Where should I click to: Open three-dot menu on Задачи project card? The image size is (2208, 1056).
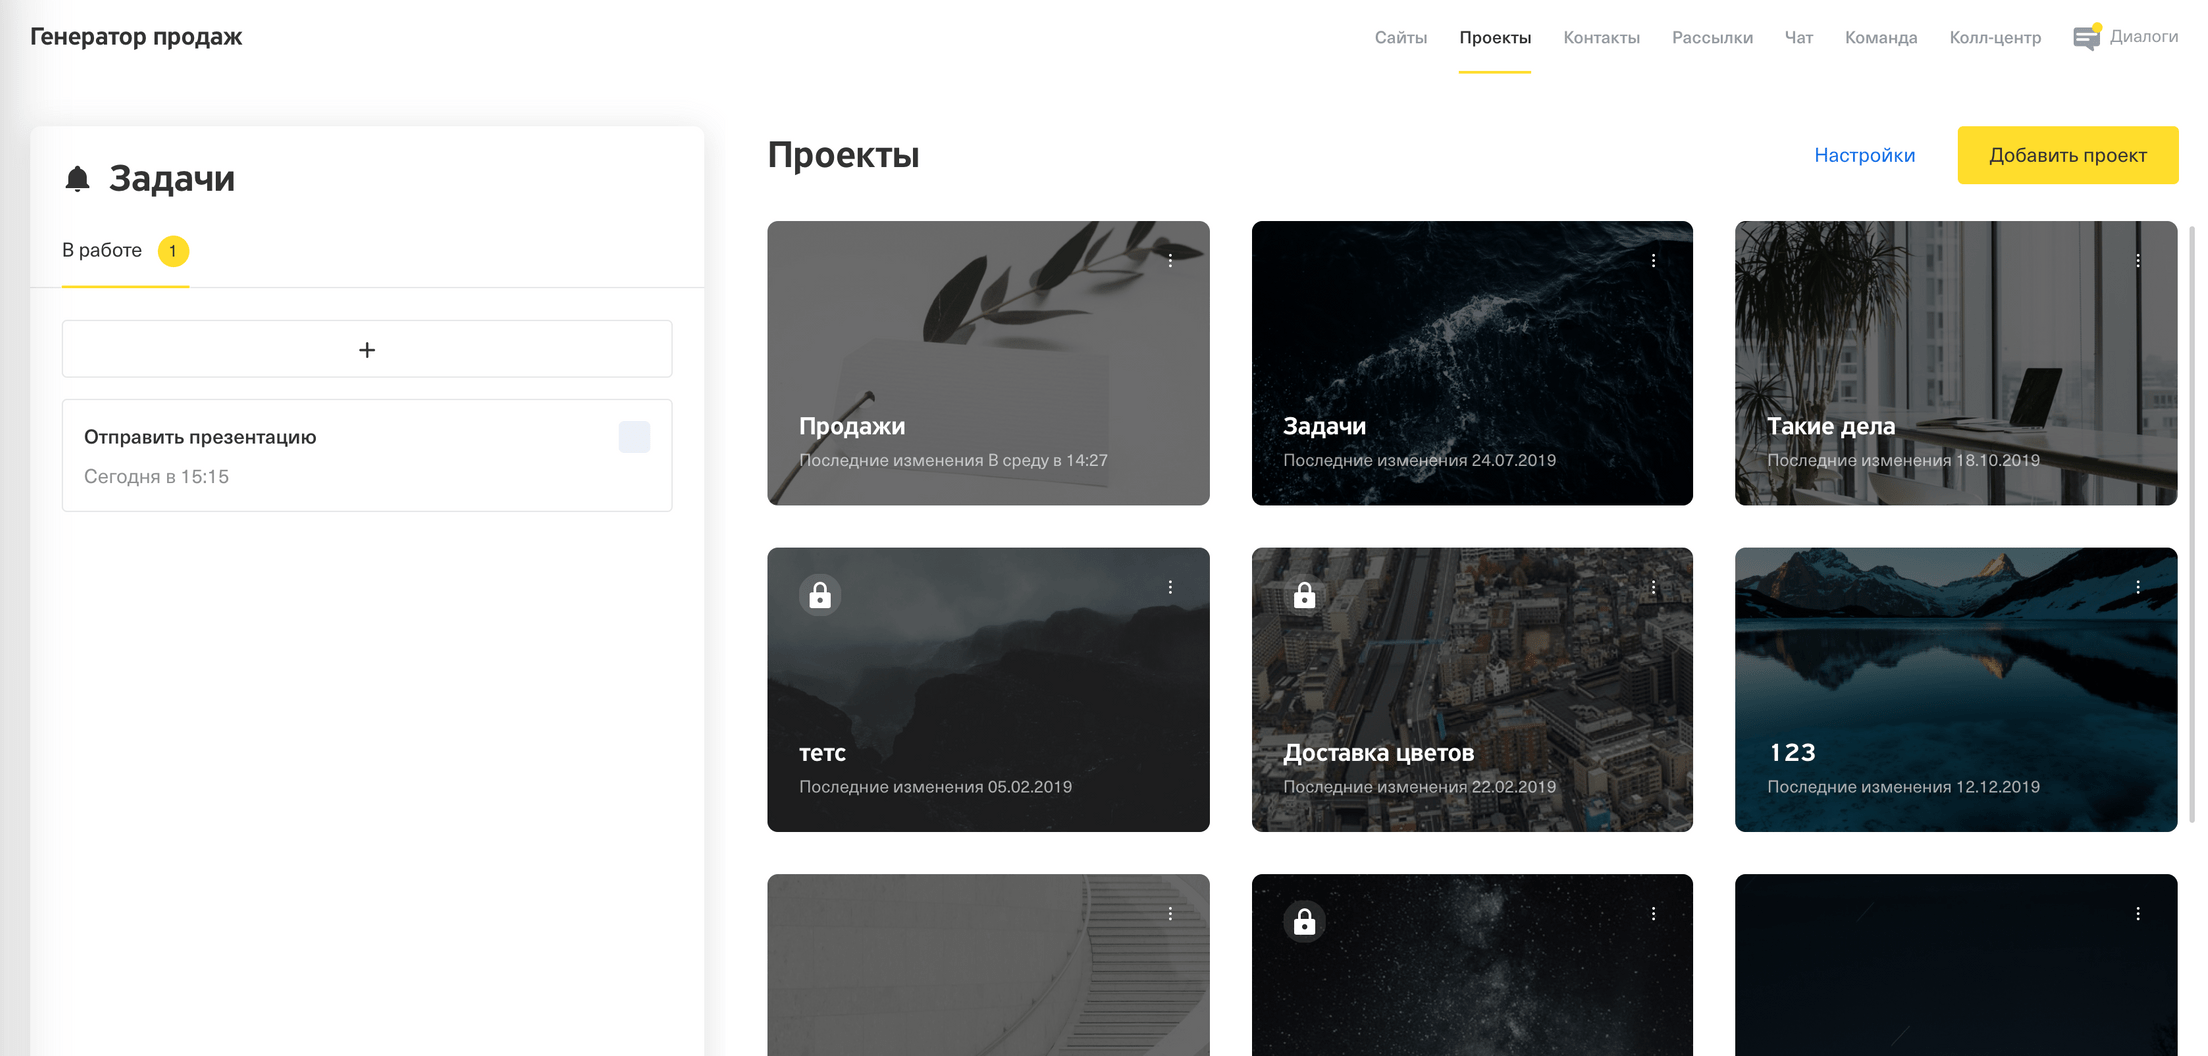1654,260
